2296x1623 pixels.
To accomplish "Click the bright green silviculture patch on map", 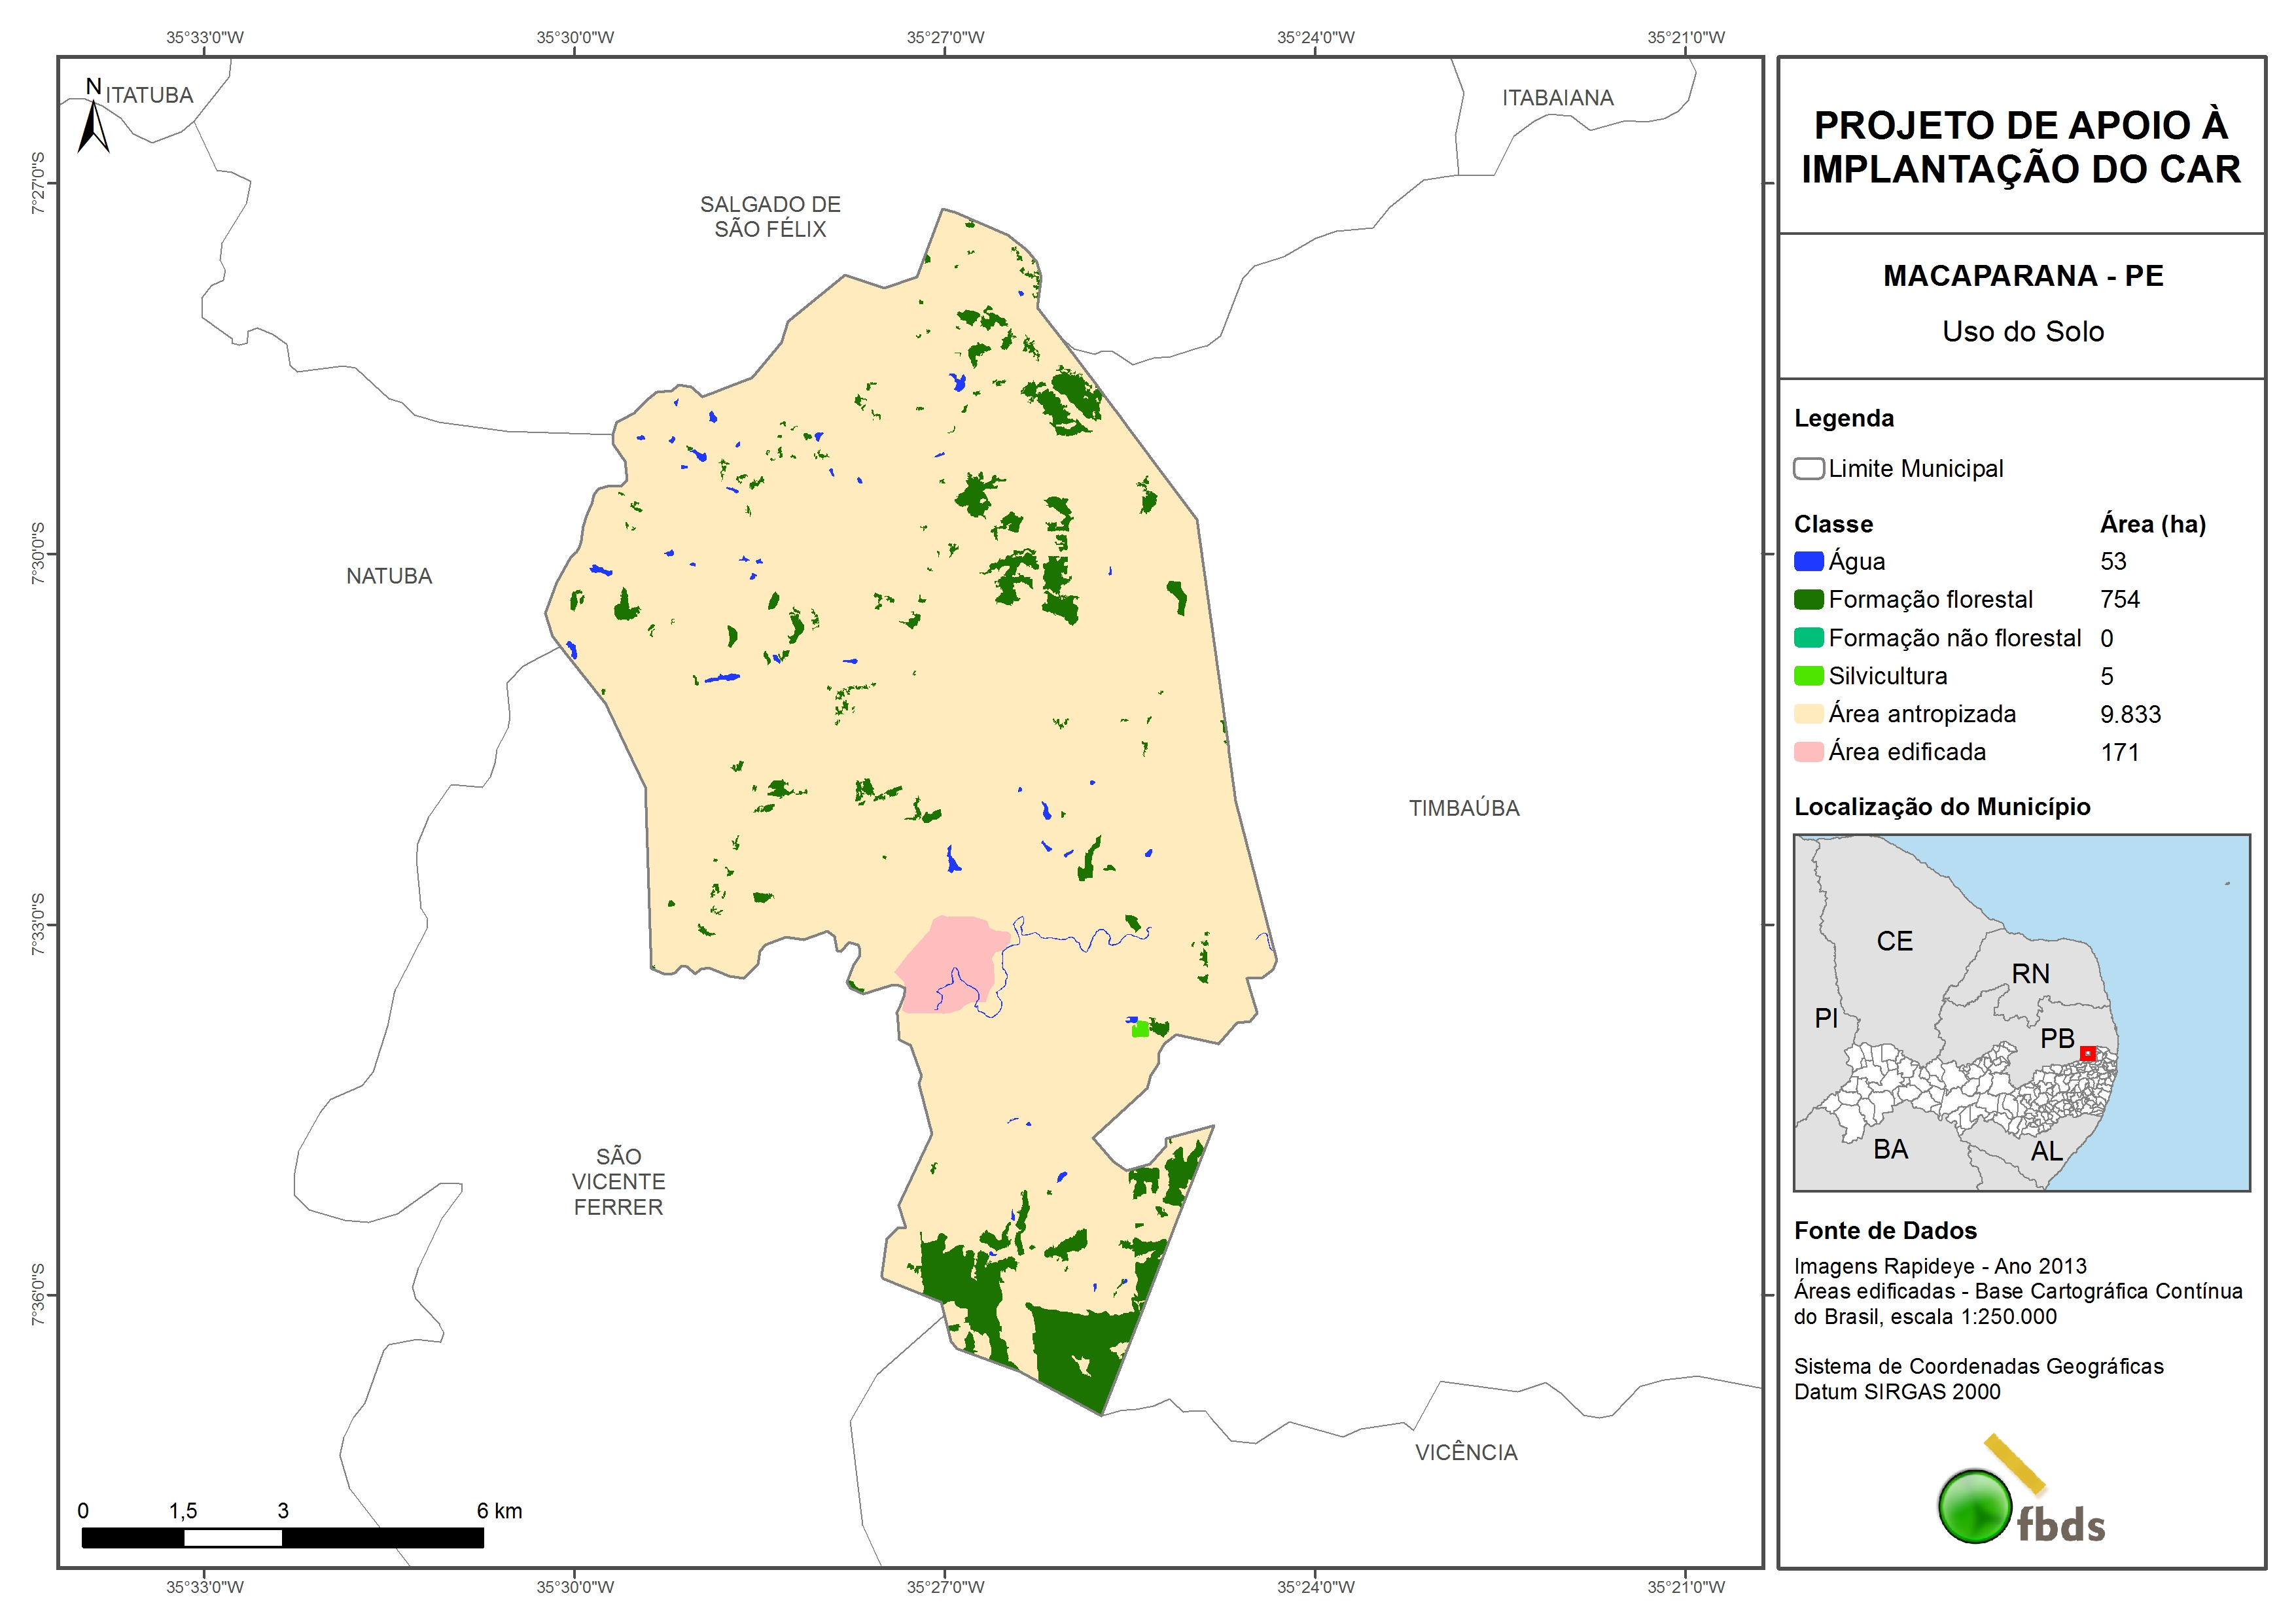I will [x=1140, y=1029].
